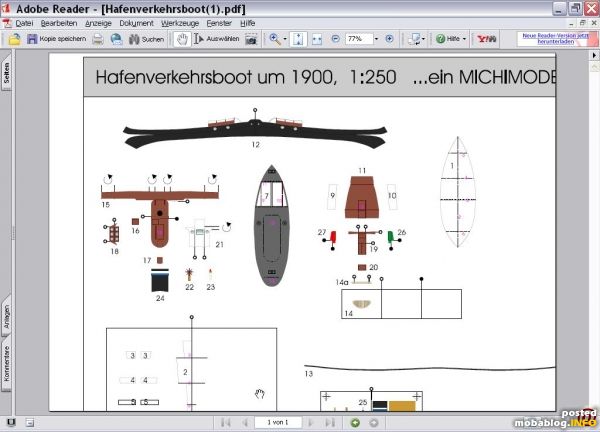Click the page number field 1 von 1
The width and height of the screenshot is (600, 432).
278,422
